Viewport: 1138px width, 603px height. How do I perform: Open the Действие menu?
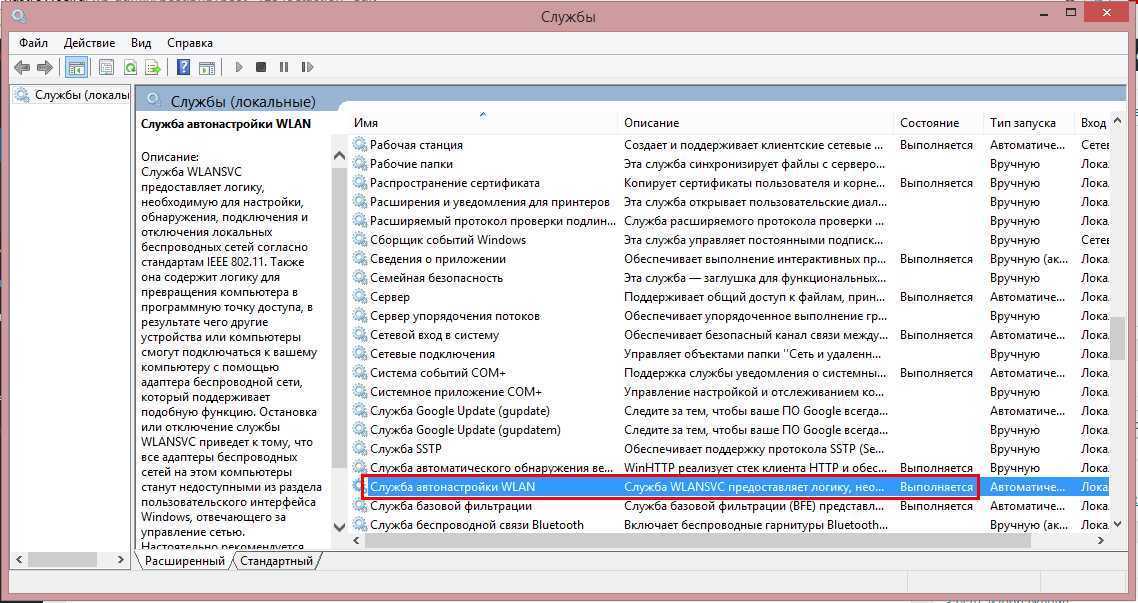(89, 43)
